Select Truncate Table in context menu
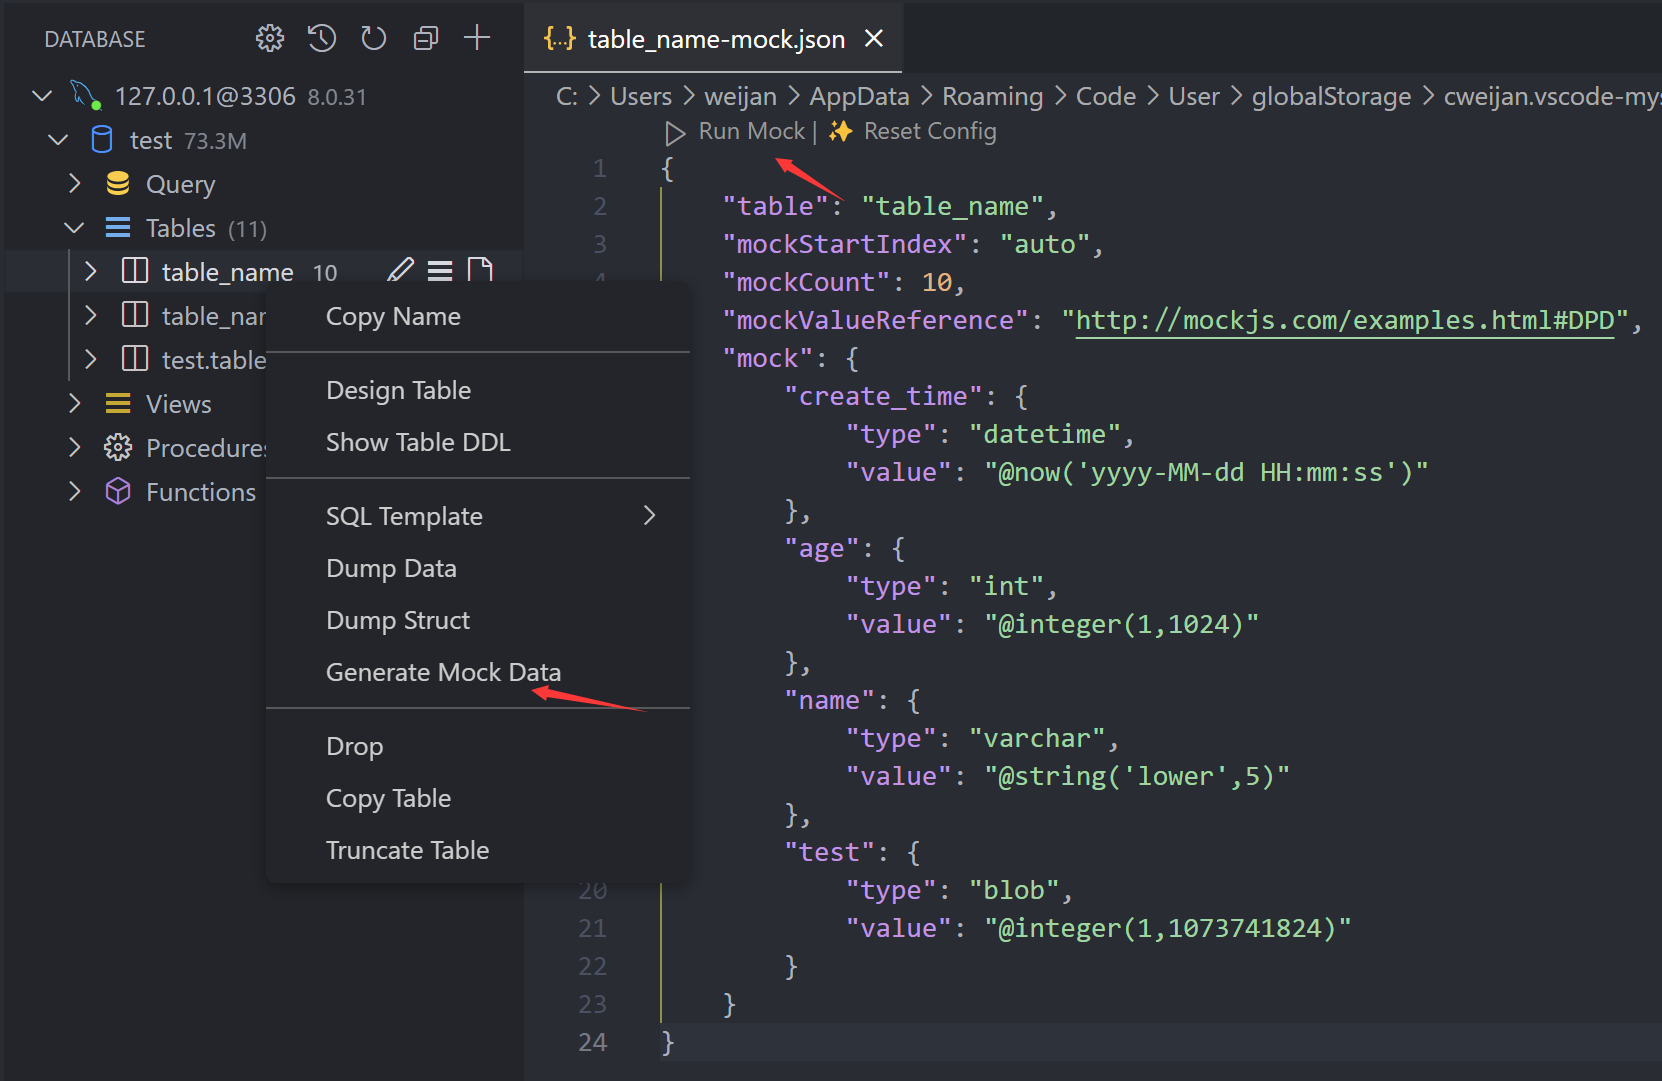The width and height of the screenshot is (1662, 1081). (x=407, y=850)
